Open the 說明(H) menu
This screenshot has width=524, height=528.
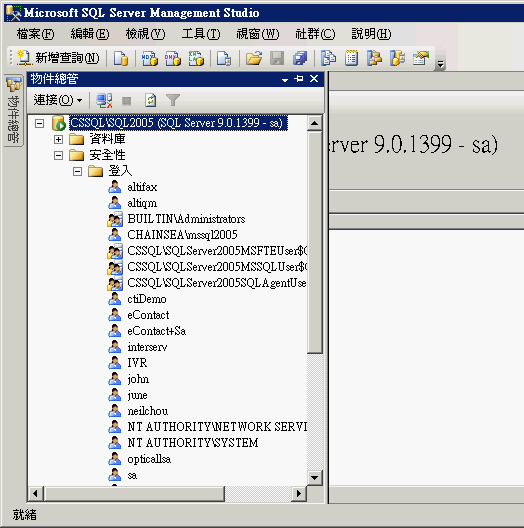(371, 34)
